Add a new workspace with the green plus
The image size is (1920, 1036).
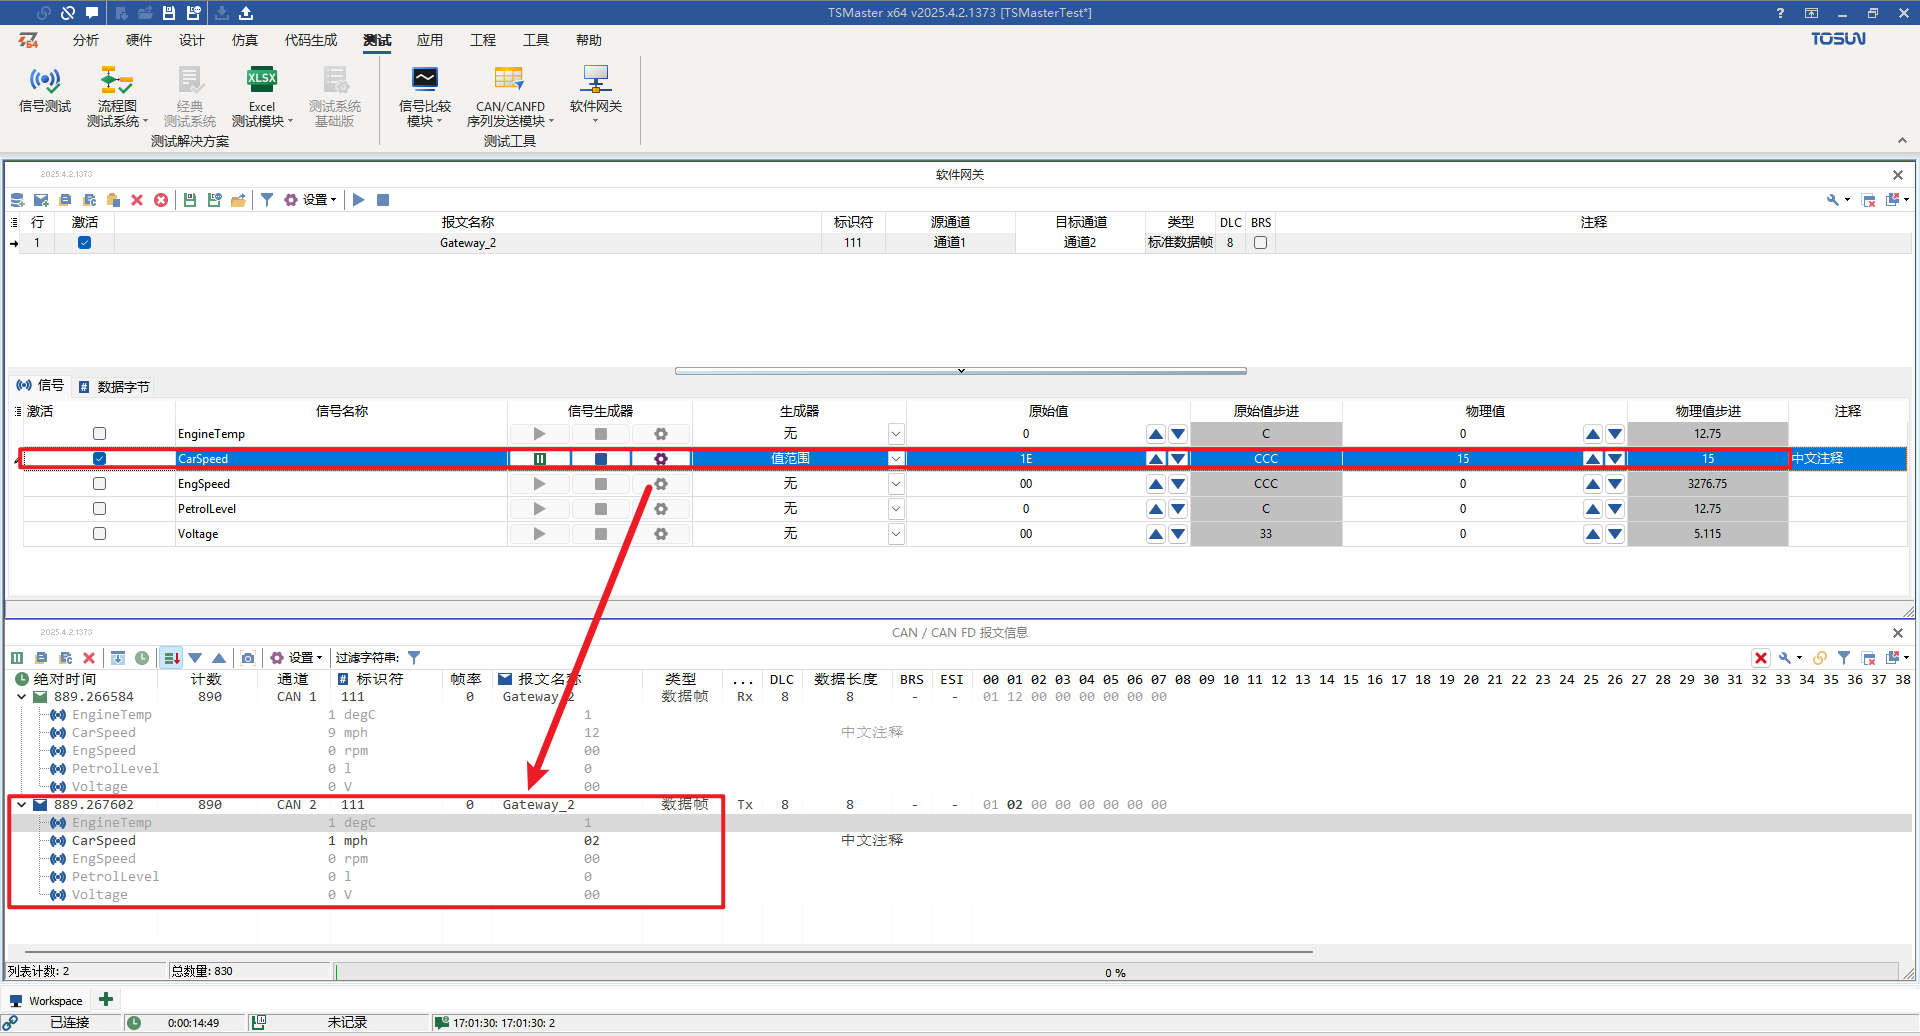[106, 999]
